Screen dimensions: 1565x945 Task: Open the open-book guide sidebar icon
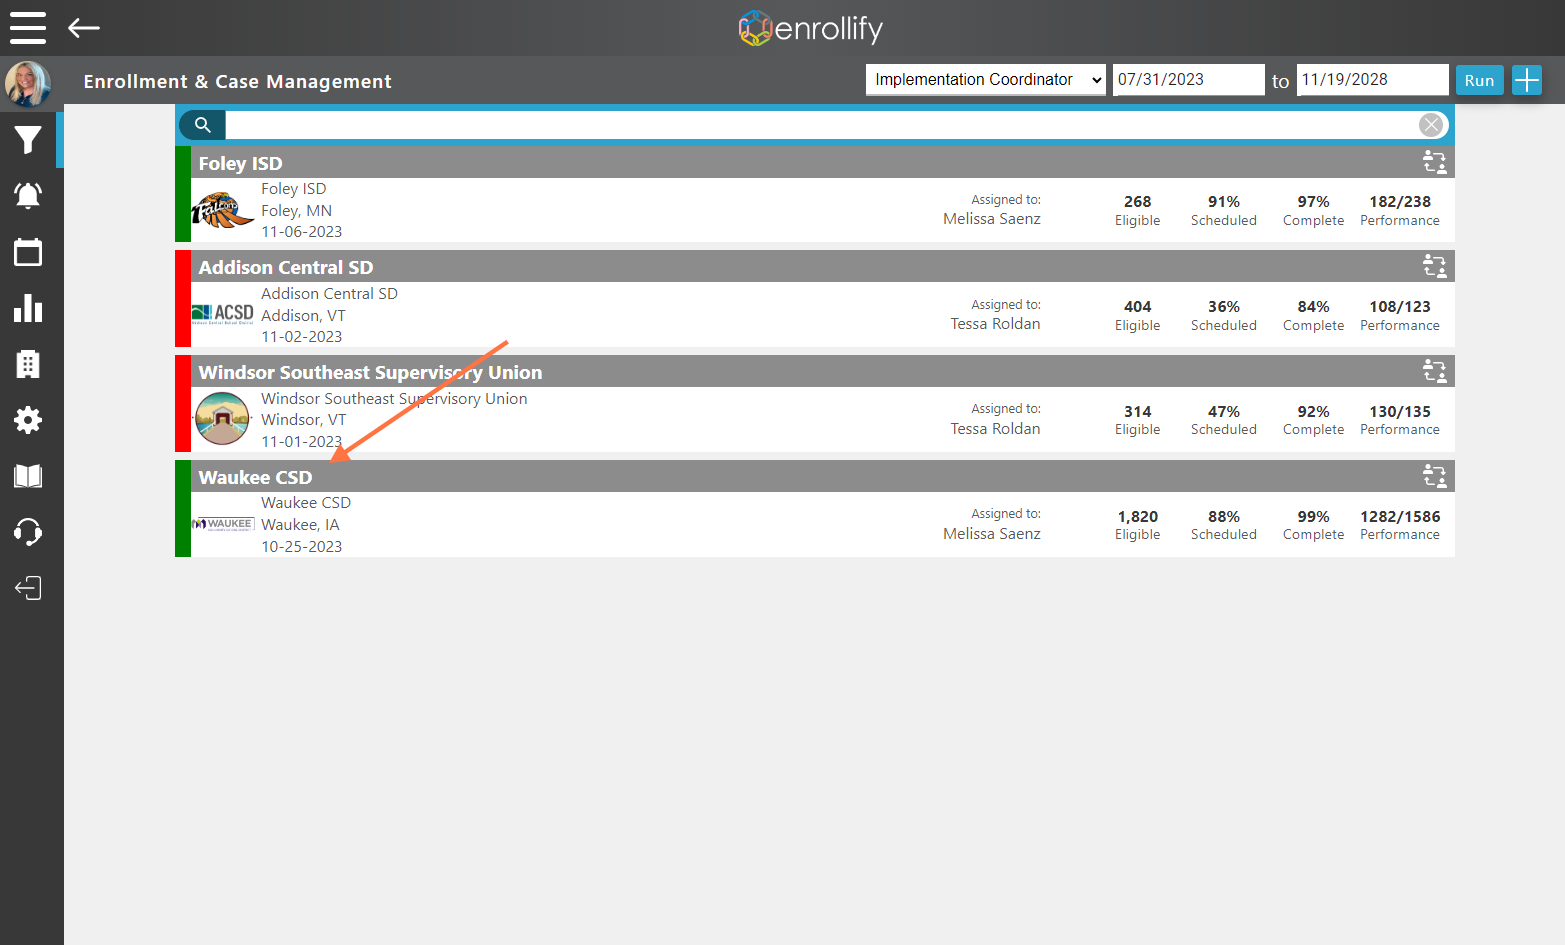coord(28,476)
